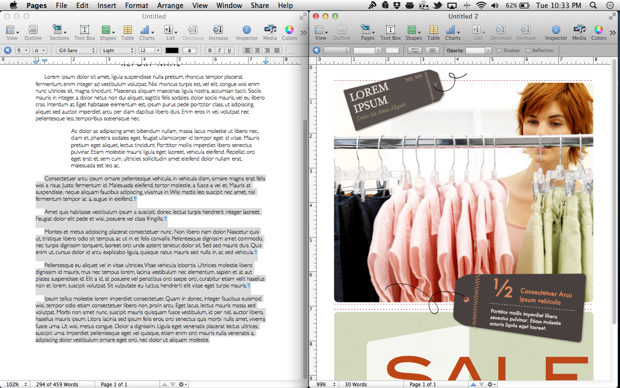620x388 pixels.
Task: Click Increase indent in Untitled window
Action: (218, 32)
